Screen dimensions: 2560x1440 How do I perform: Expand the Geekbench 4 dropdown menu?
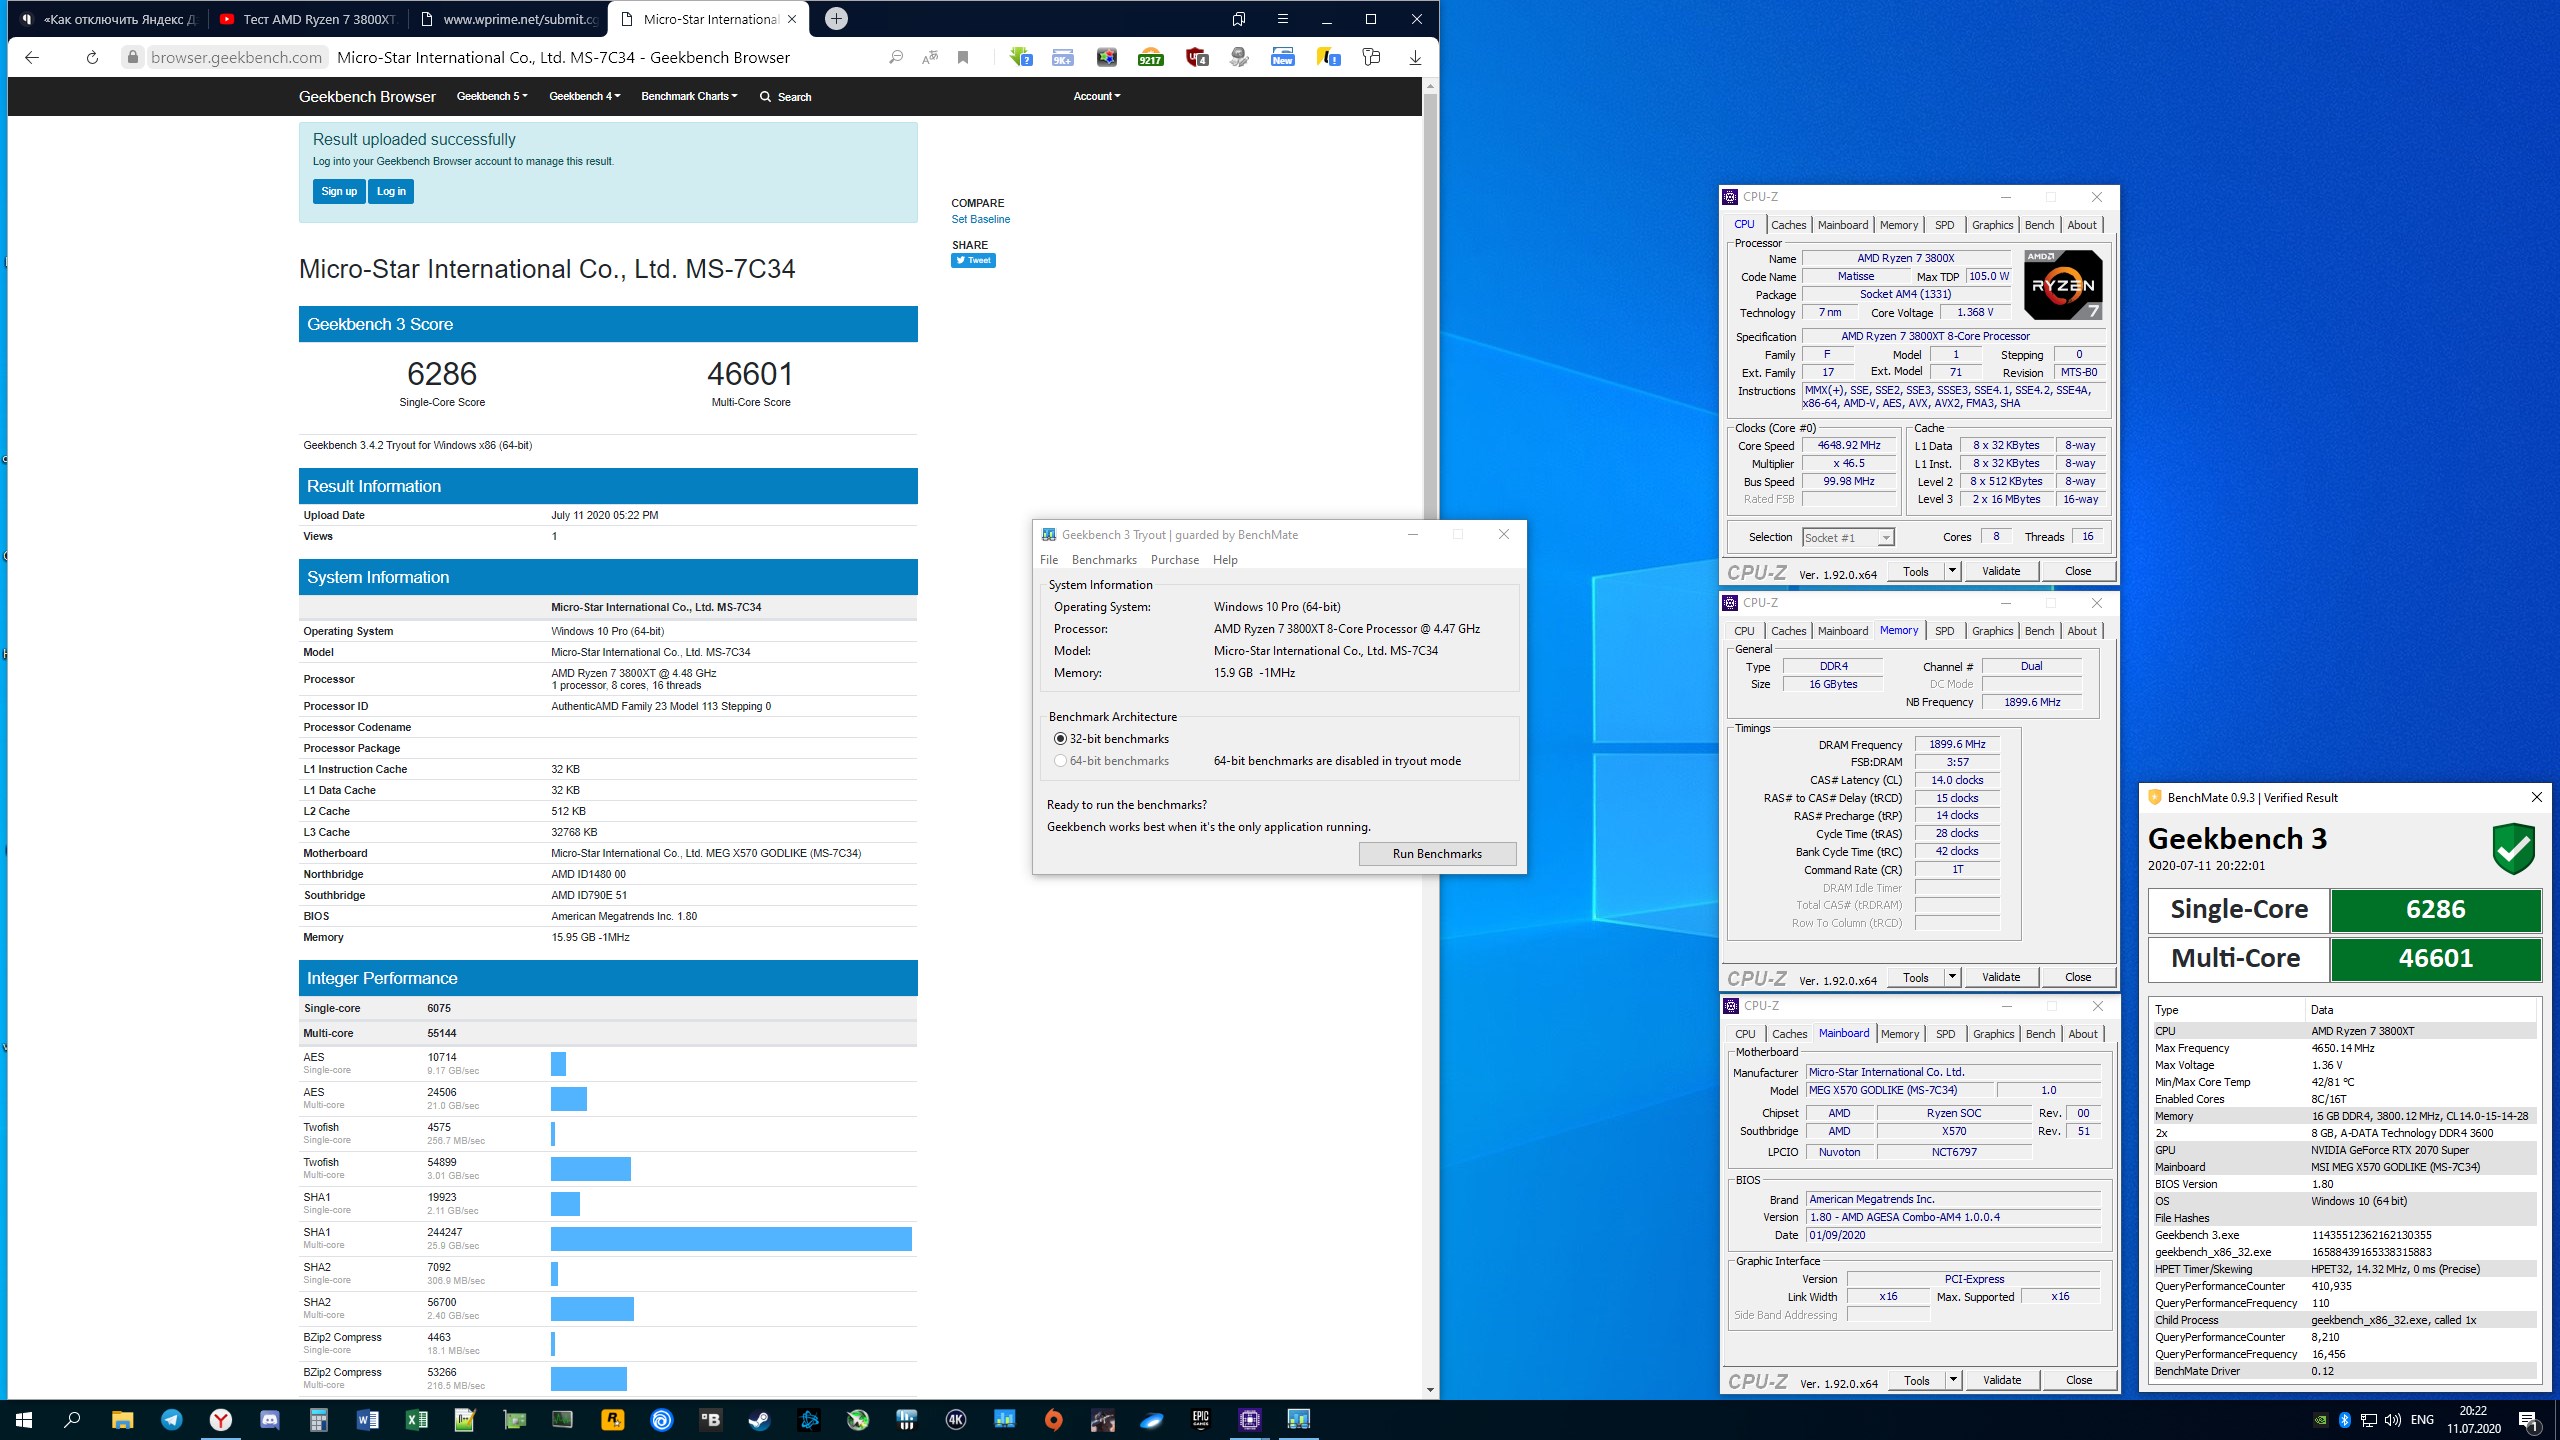pyautogui.click(x=585, y=96)
